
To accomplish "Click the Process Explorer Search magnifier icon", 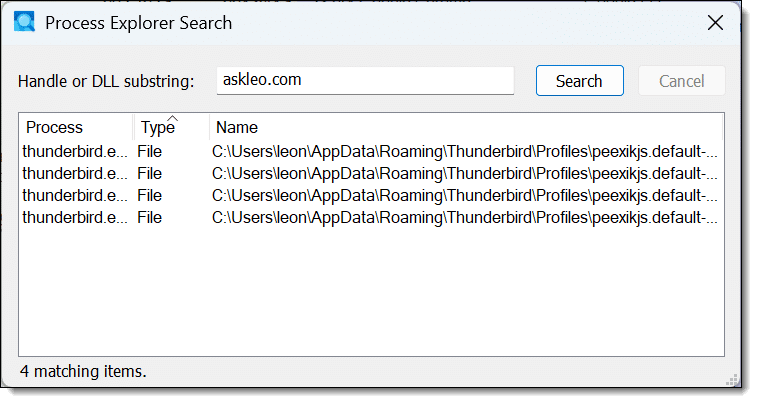I will point(24,22).
